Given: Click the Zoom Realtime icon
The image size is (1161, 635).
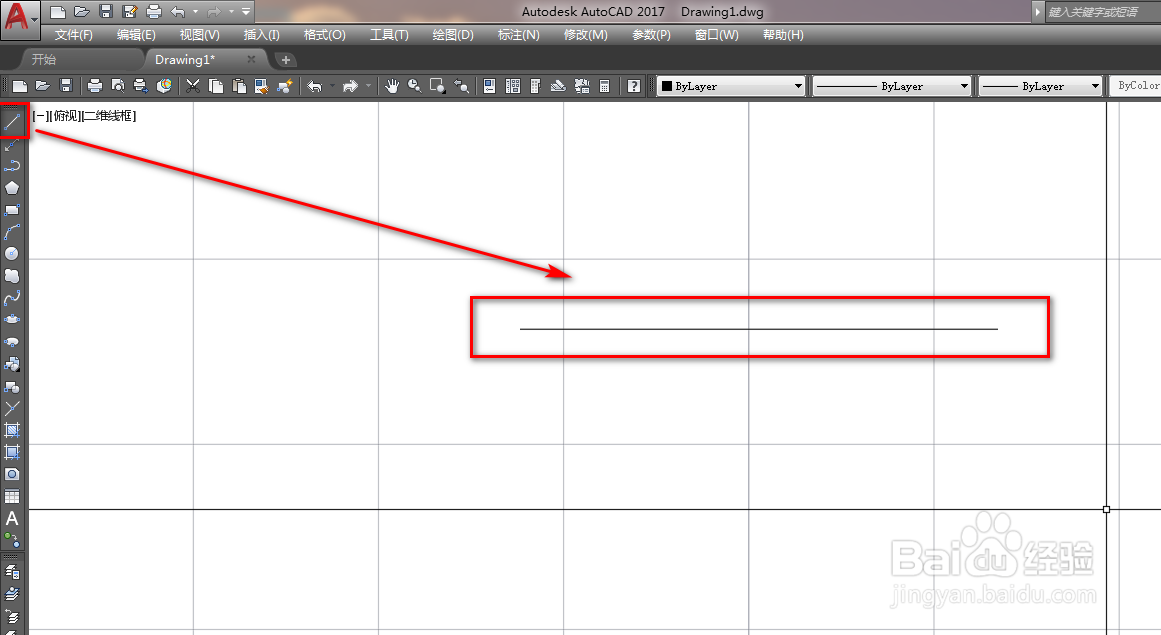Looking at the screenshot, I should click(415, 86).
